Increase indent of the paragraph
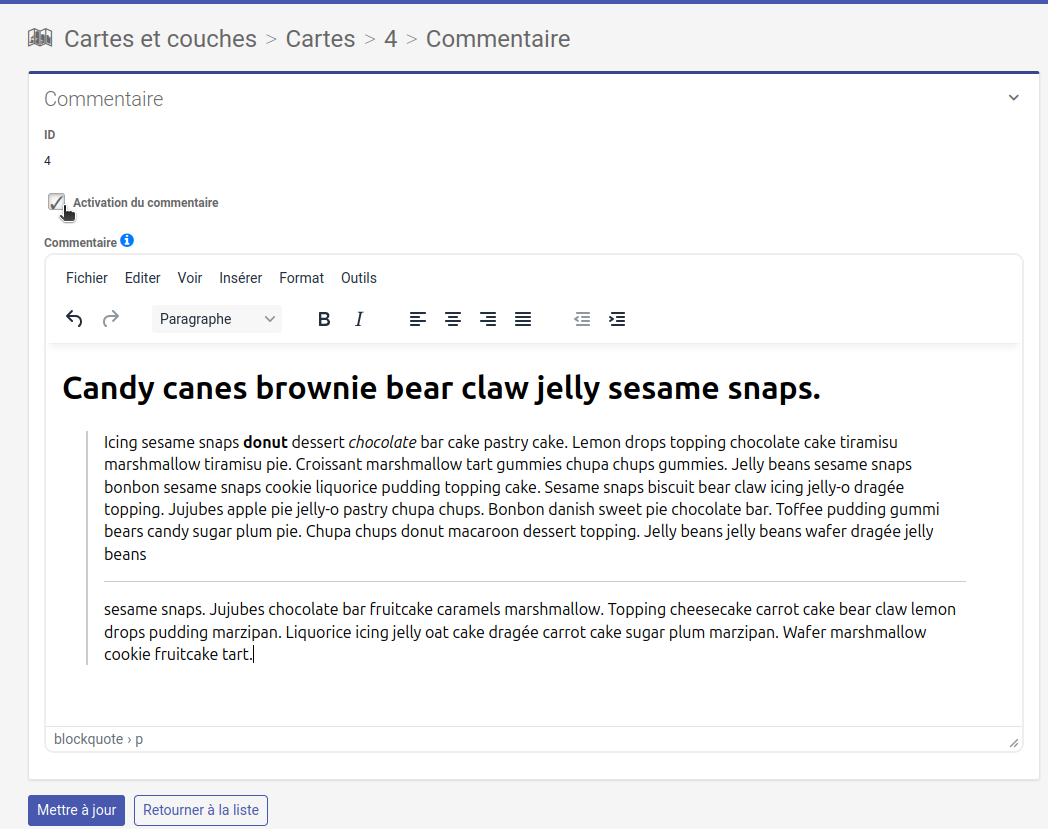Viewport: 1048px width, 829px height. [x=617, y=319]
